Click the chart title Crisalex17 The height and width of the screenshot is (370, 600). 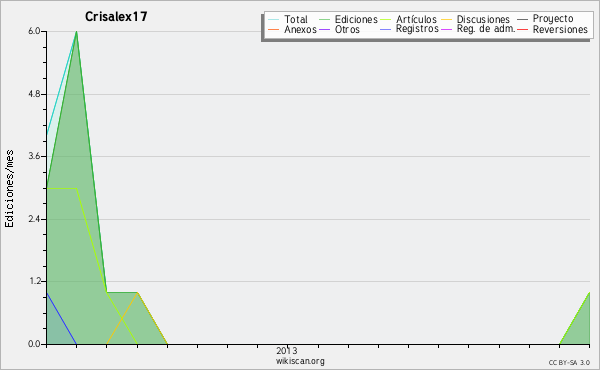point(116,17)
